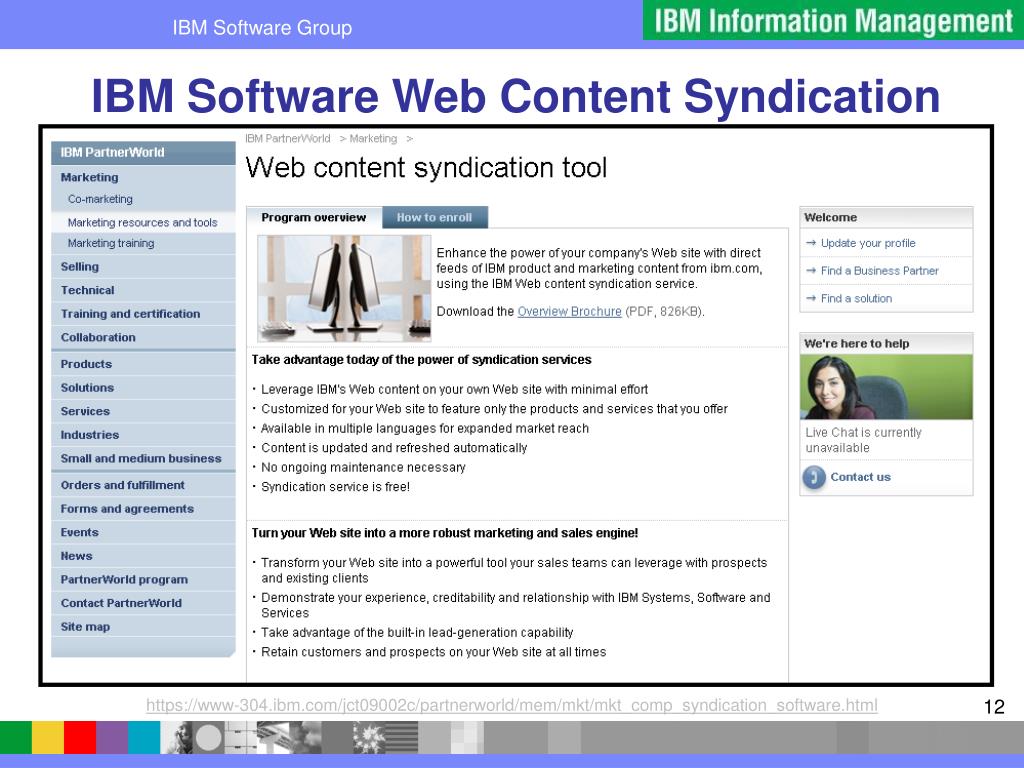Click the yellow footer color square

pos(48,737)
